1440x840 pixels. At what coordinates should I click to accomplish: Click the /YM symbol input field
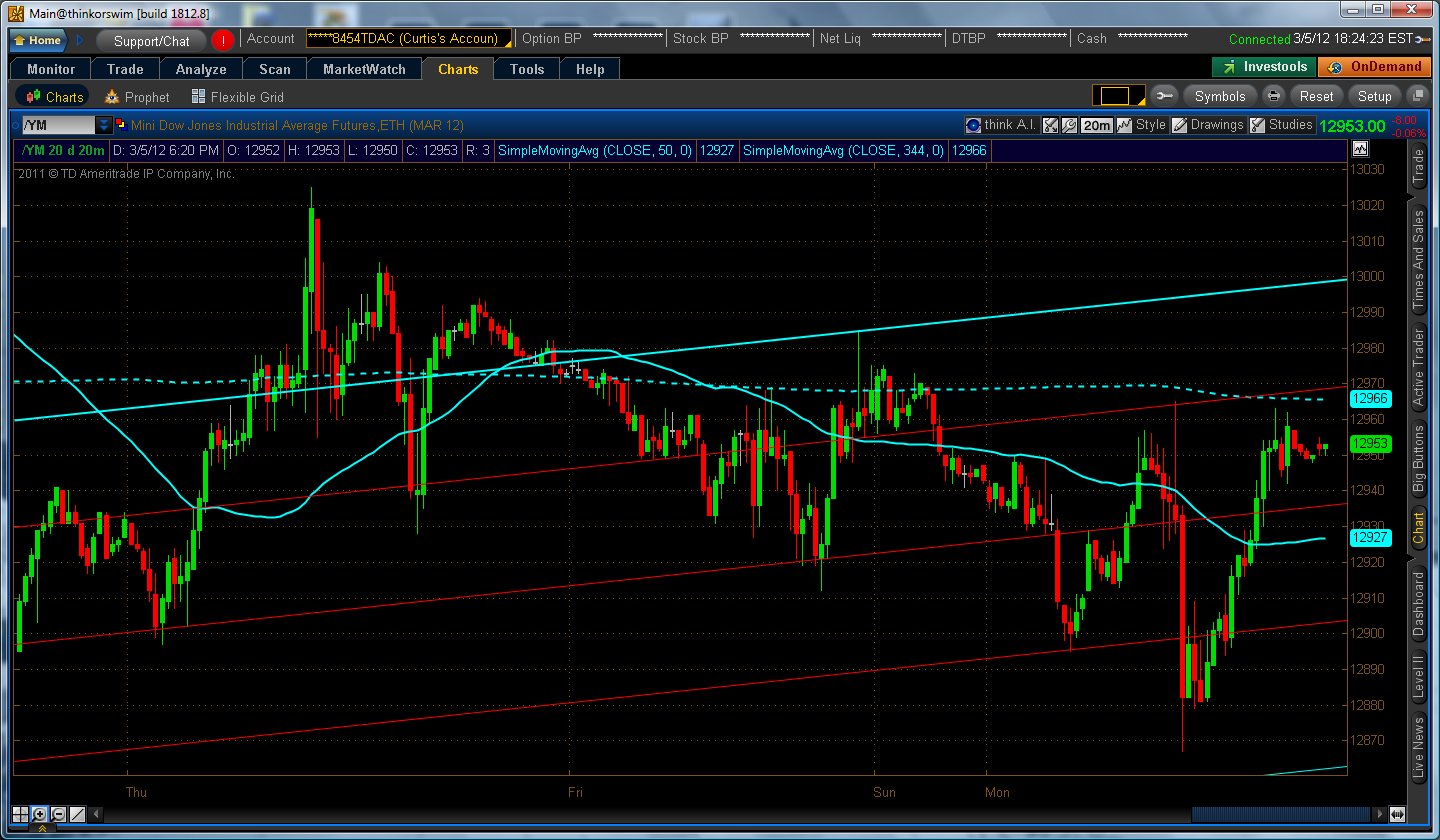pos(58,125)
